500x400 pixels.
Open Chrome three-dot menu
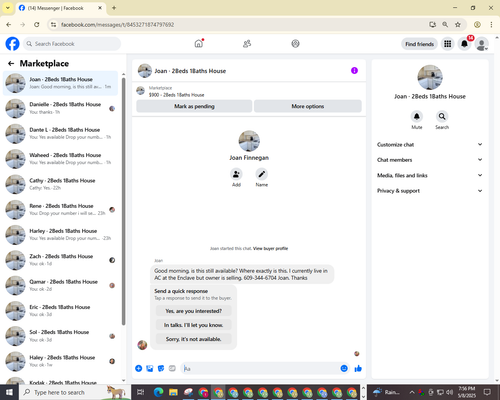tap(491, 25)
